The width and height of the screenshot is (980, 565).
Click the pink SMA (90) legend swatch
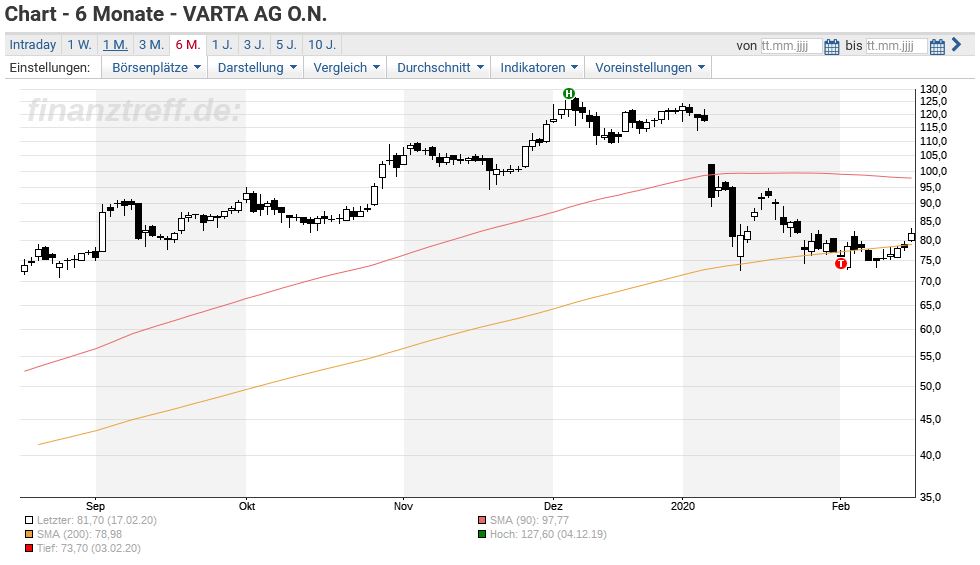[481, 520]
